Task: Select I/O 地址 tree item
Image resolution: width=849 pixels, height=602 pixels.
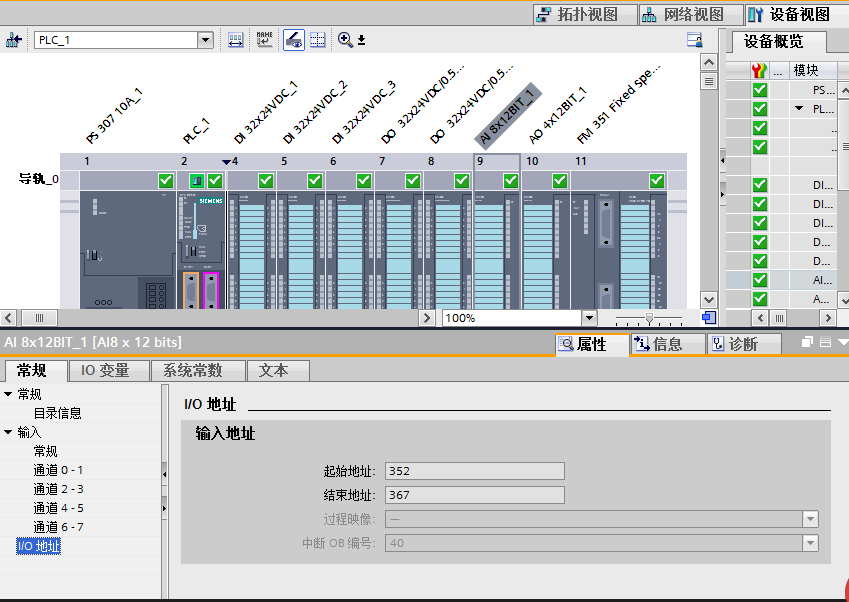Action: tap(38, 546)
